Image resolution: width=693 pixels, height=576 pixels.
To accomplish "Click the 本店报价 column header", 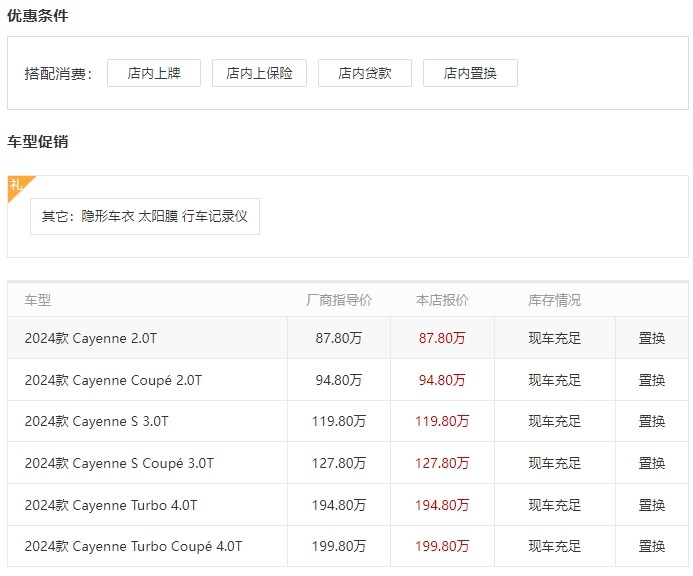I will pyautogui.click(x=442, y=300).
